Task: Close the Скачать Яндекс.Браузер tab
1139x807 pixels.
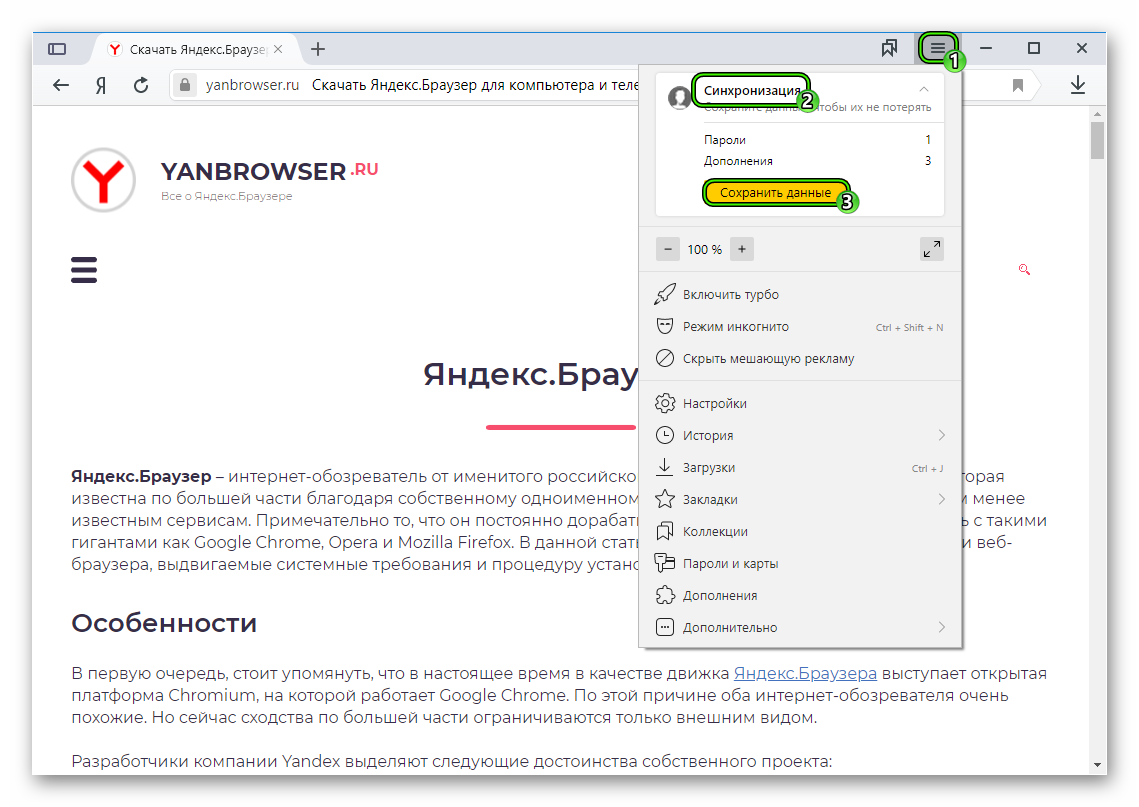Action: pyautogui.click(x=278, y=49)
